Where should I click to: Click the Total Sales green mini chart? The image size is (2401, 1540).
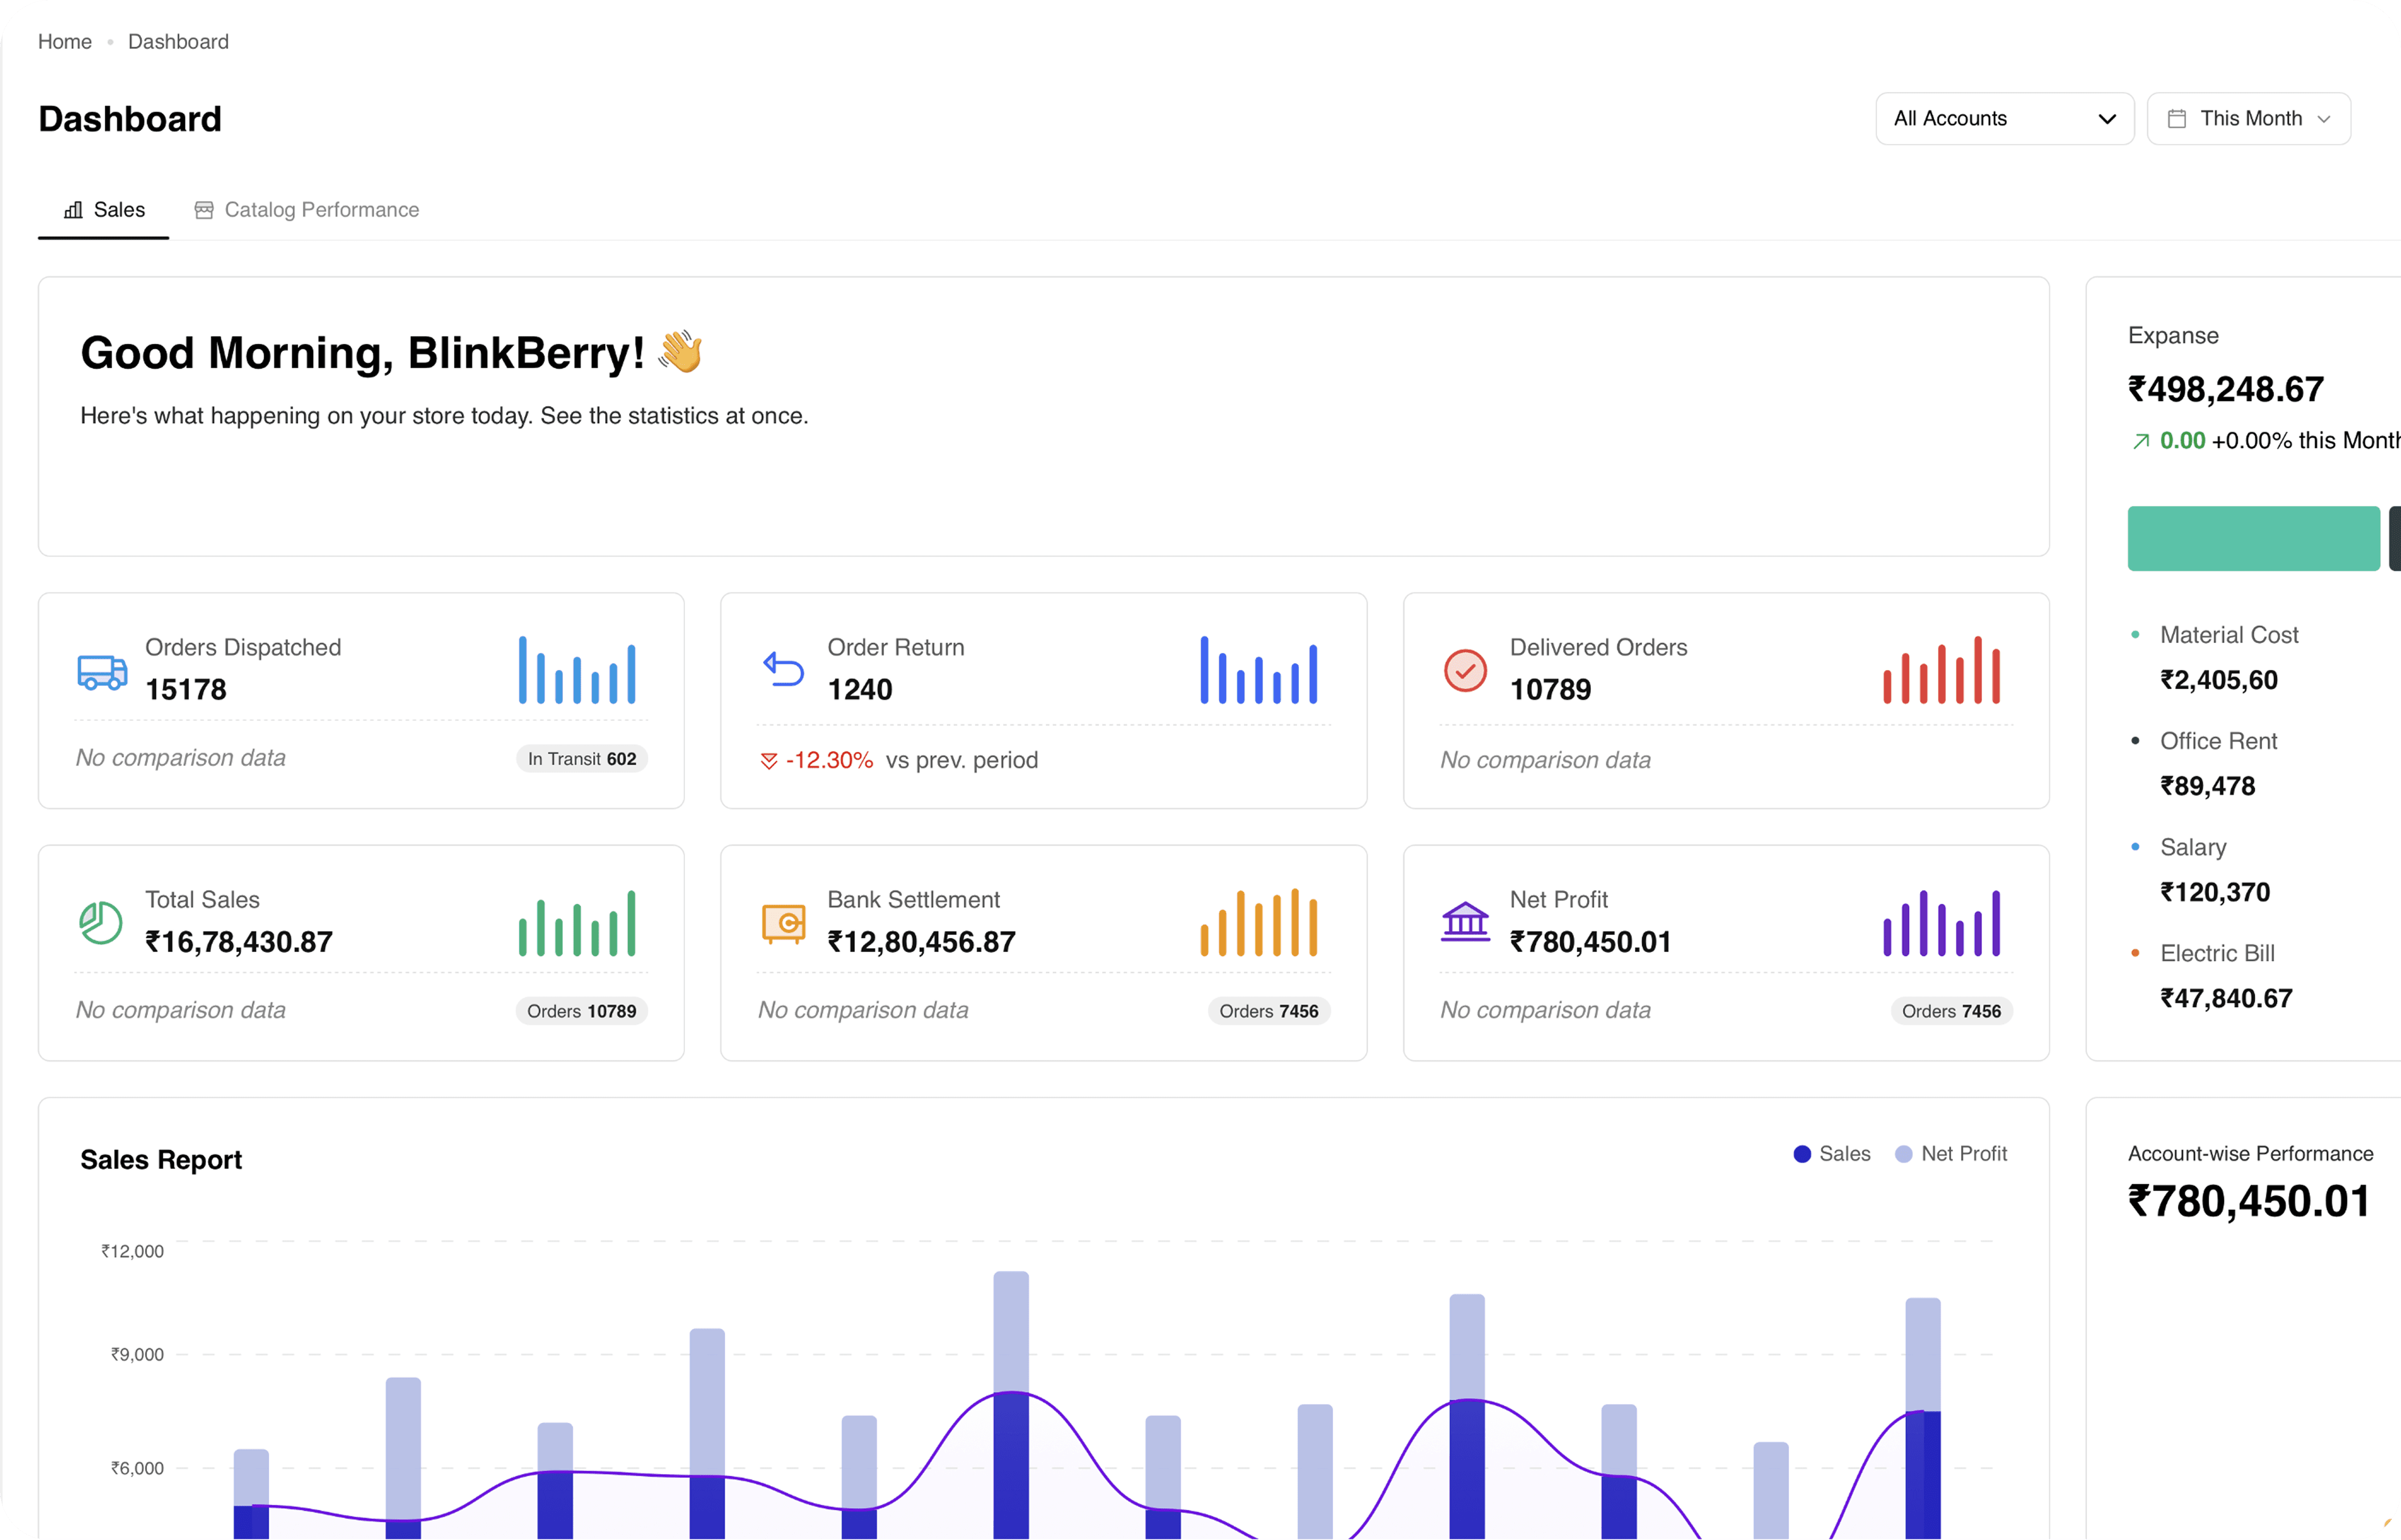point(577,923)
